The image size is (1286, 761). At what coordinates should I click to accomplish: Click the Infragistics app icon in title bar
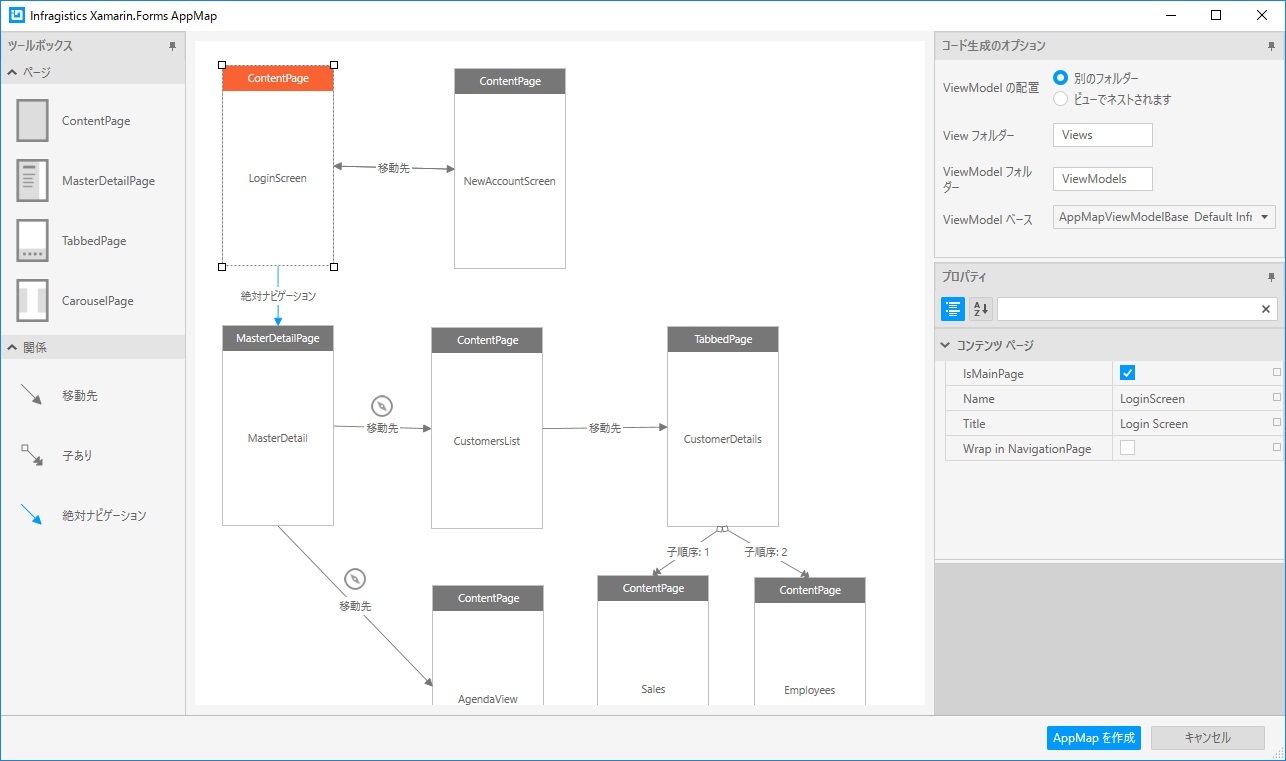(17, 15)
